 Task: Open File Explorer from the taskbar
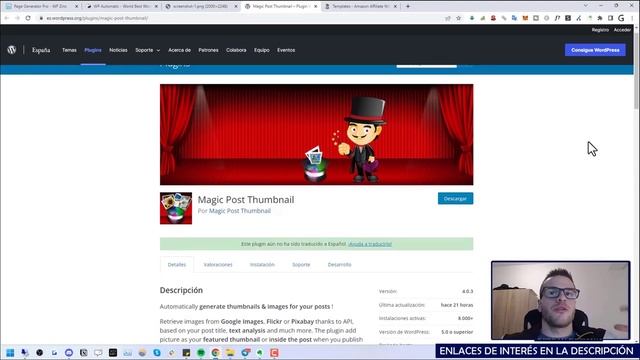(x=230, y=353)
